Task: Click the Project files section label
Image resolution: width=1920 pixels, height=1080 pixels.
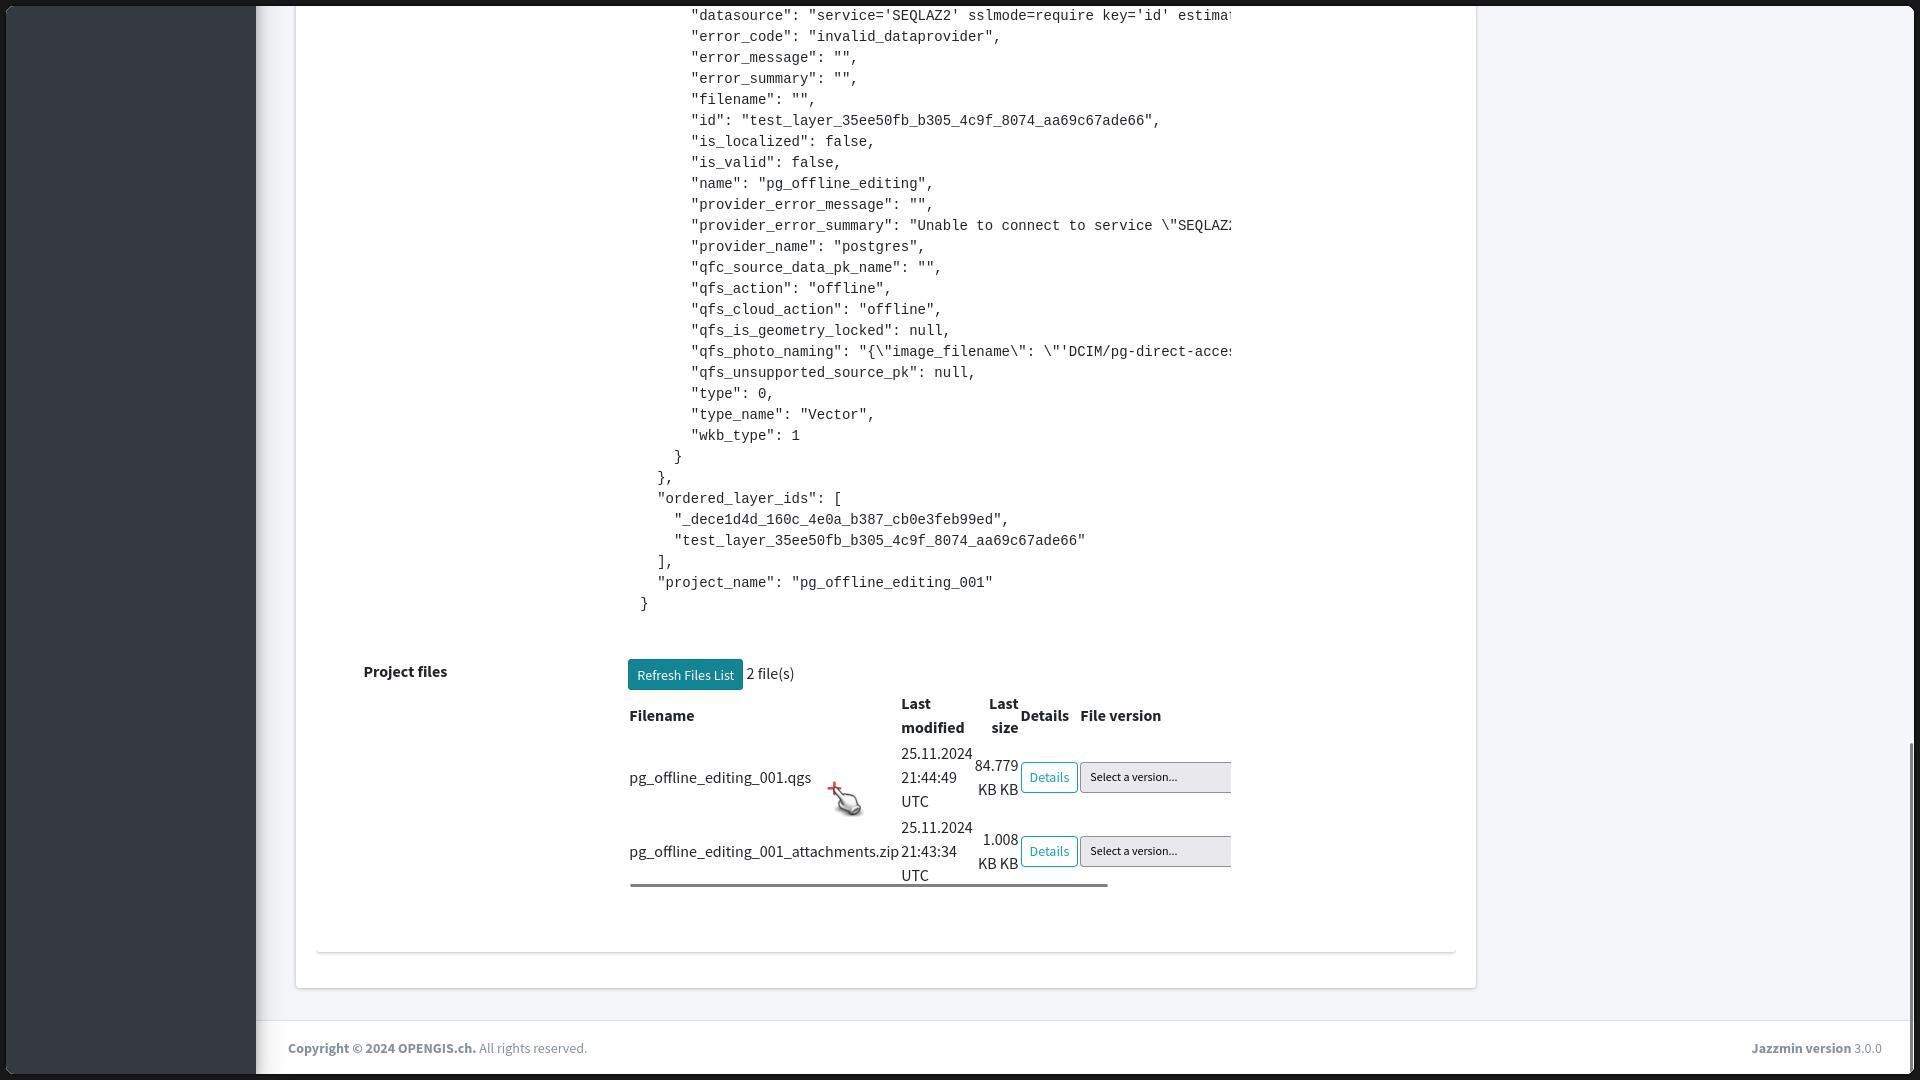Action: 405,672
